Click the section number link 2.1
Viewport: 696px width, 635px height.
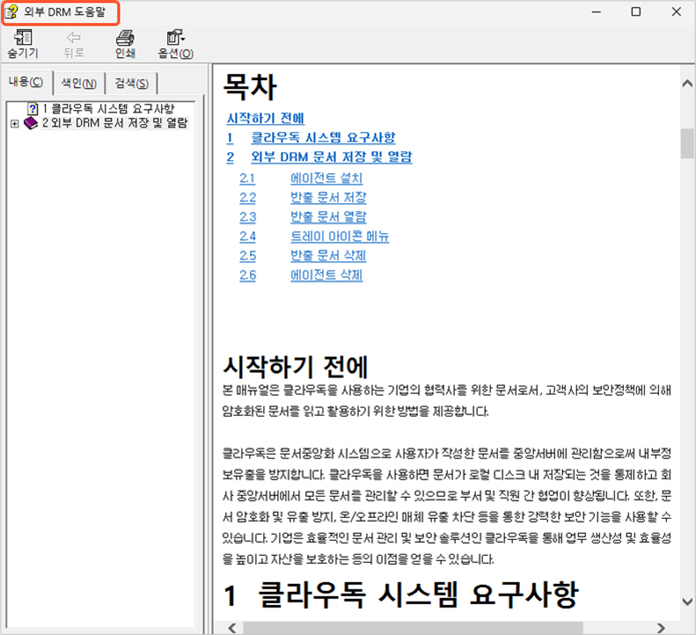(247, 178)
